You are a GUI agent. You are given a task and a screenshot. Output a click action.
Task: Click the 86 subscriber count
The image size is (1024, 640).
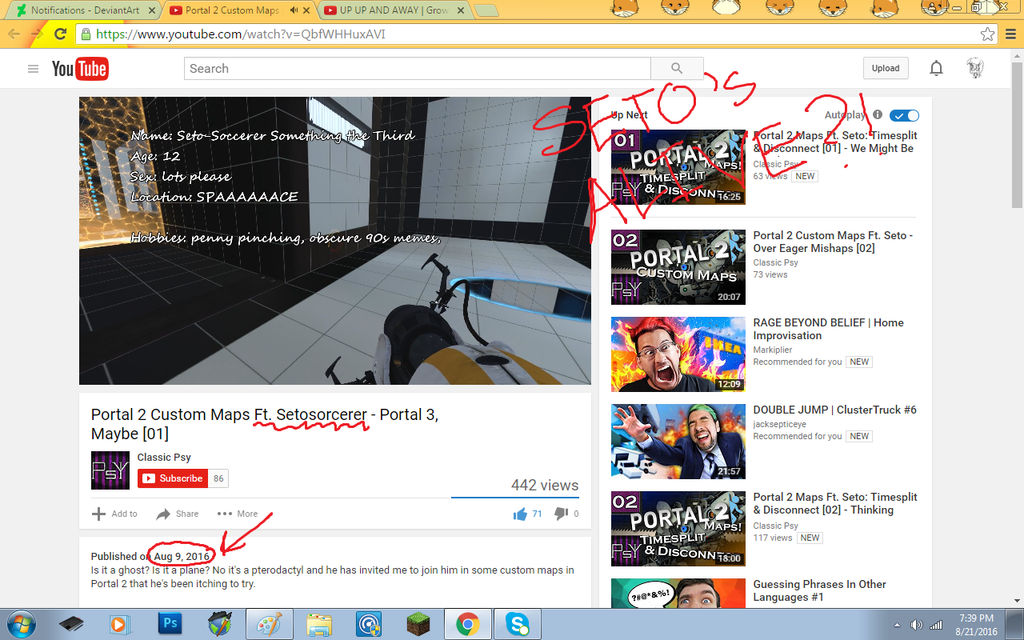(218, 478)
